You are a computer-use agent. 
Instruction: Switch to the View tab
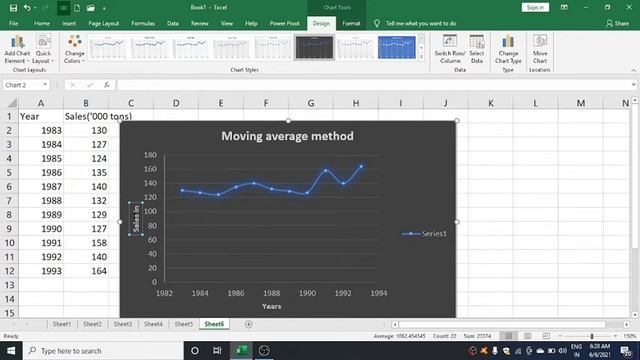227,24
